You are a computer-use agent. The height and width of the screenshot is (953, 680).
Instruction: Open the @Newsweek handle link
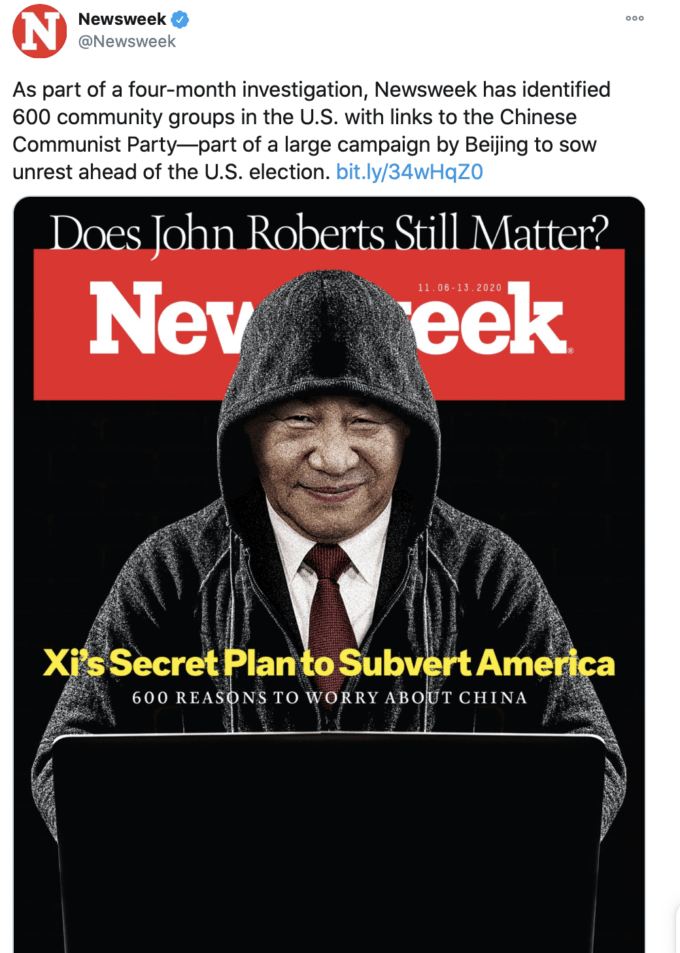pos(127,42)
